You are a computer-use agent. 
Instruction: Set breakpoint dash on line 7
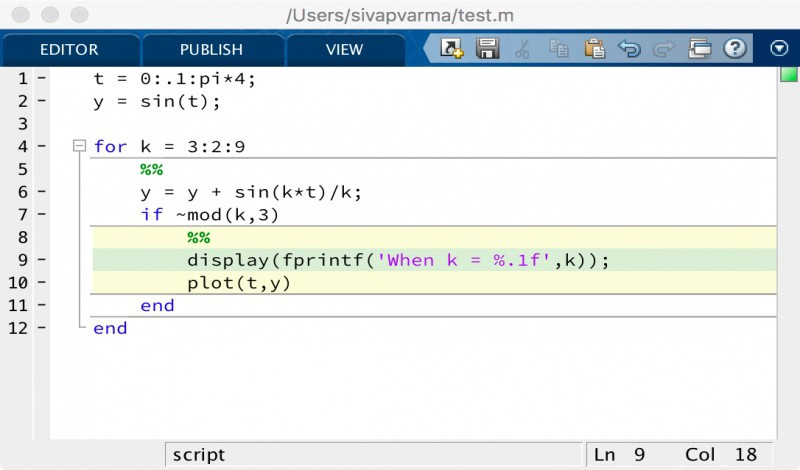[x=42, y=214]
